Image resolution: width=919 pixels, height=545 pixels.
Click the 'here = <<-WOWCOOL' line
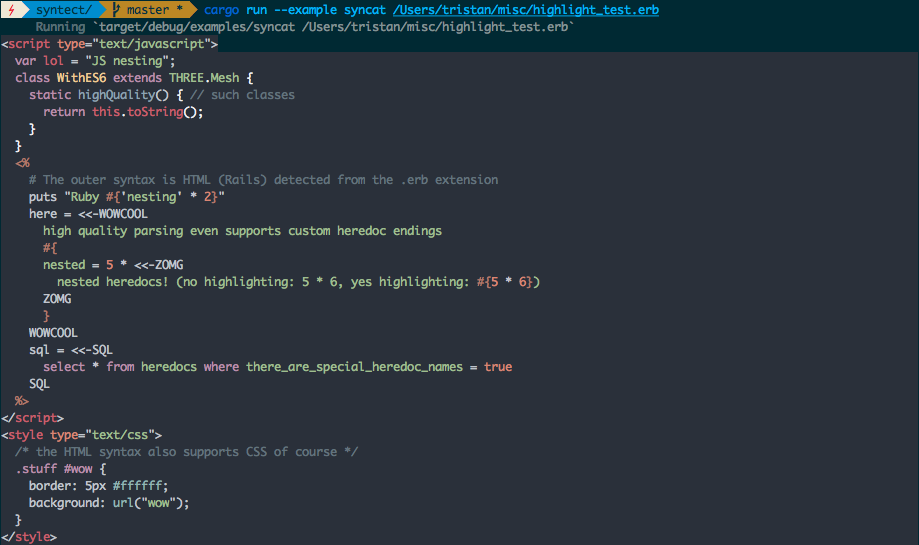(89, 214)
